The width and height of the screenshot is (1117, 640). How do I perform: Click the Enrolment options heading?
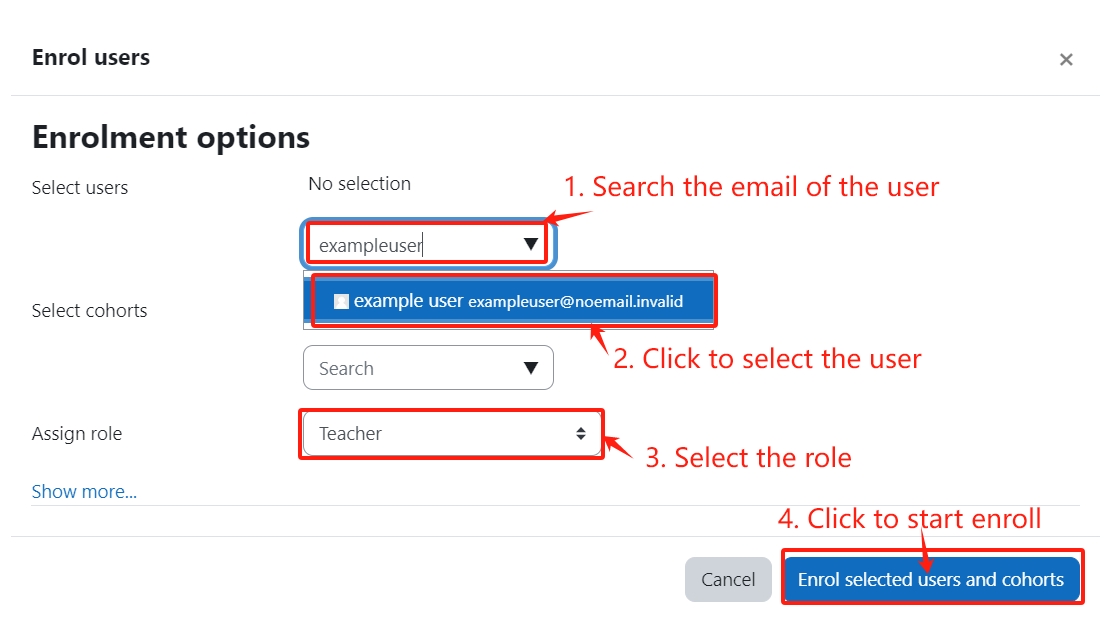[170, 137]
